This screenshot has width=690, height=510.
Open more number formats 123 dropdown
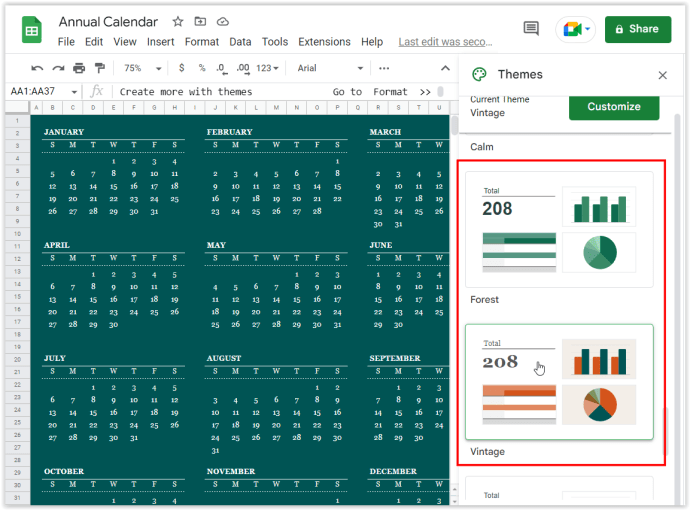[x=267, y=68]
